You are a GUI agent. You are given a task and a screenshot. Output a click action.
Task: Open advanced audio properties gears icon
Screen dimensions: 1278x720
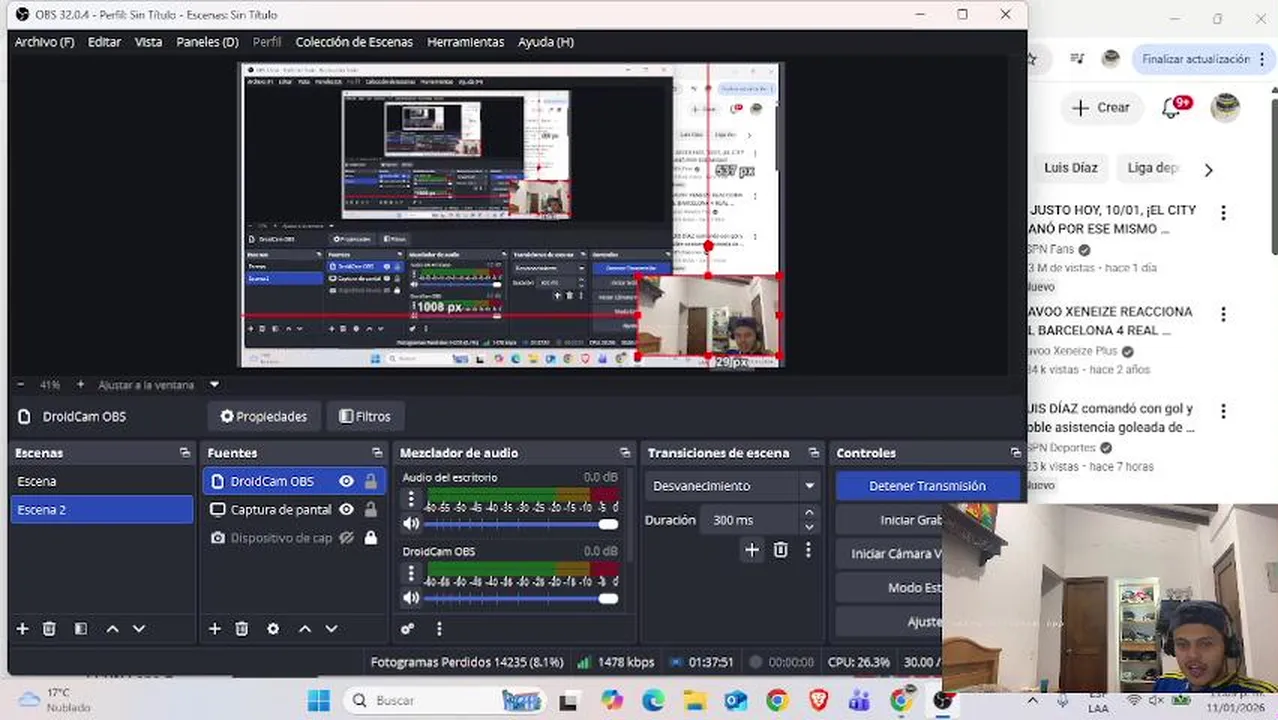click(x=407, y=629)
